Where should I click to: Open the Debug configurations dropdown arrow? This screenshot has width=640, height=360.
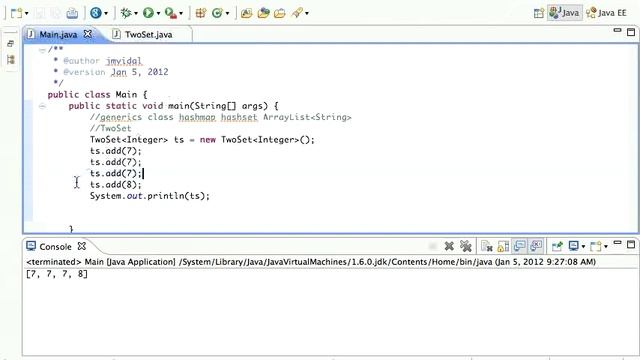(136, 13)
